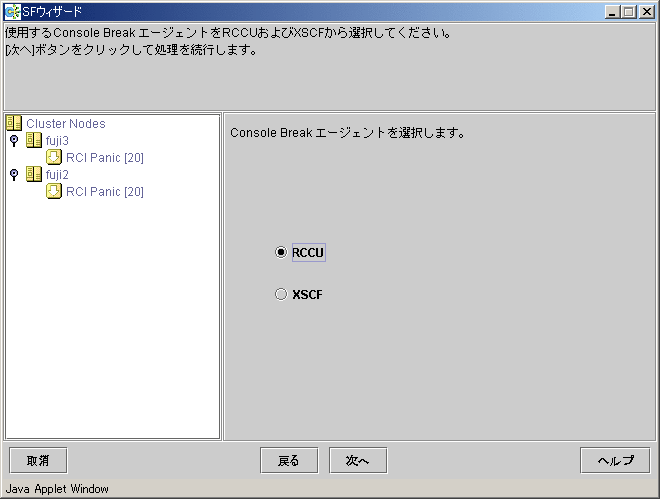Click RCI Panic icon under fuji3
The height and width of the screenshot is (499, 660).
[x=54, y=157]
